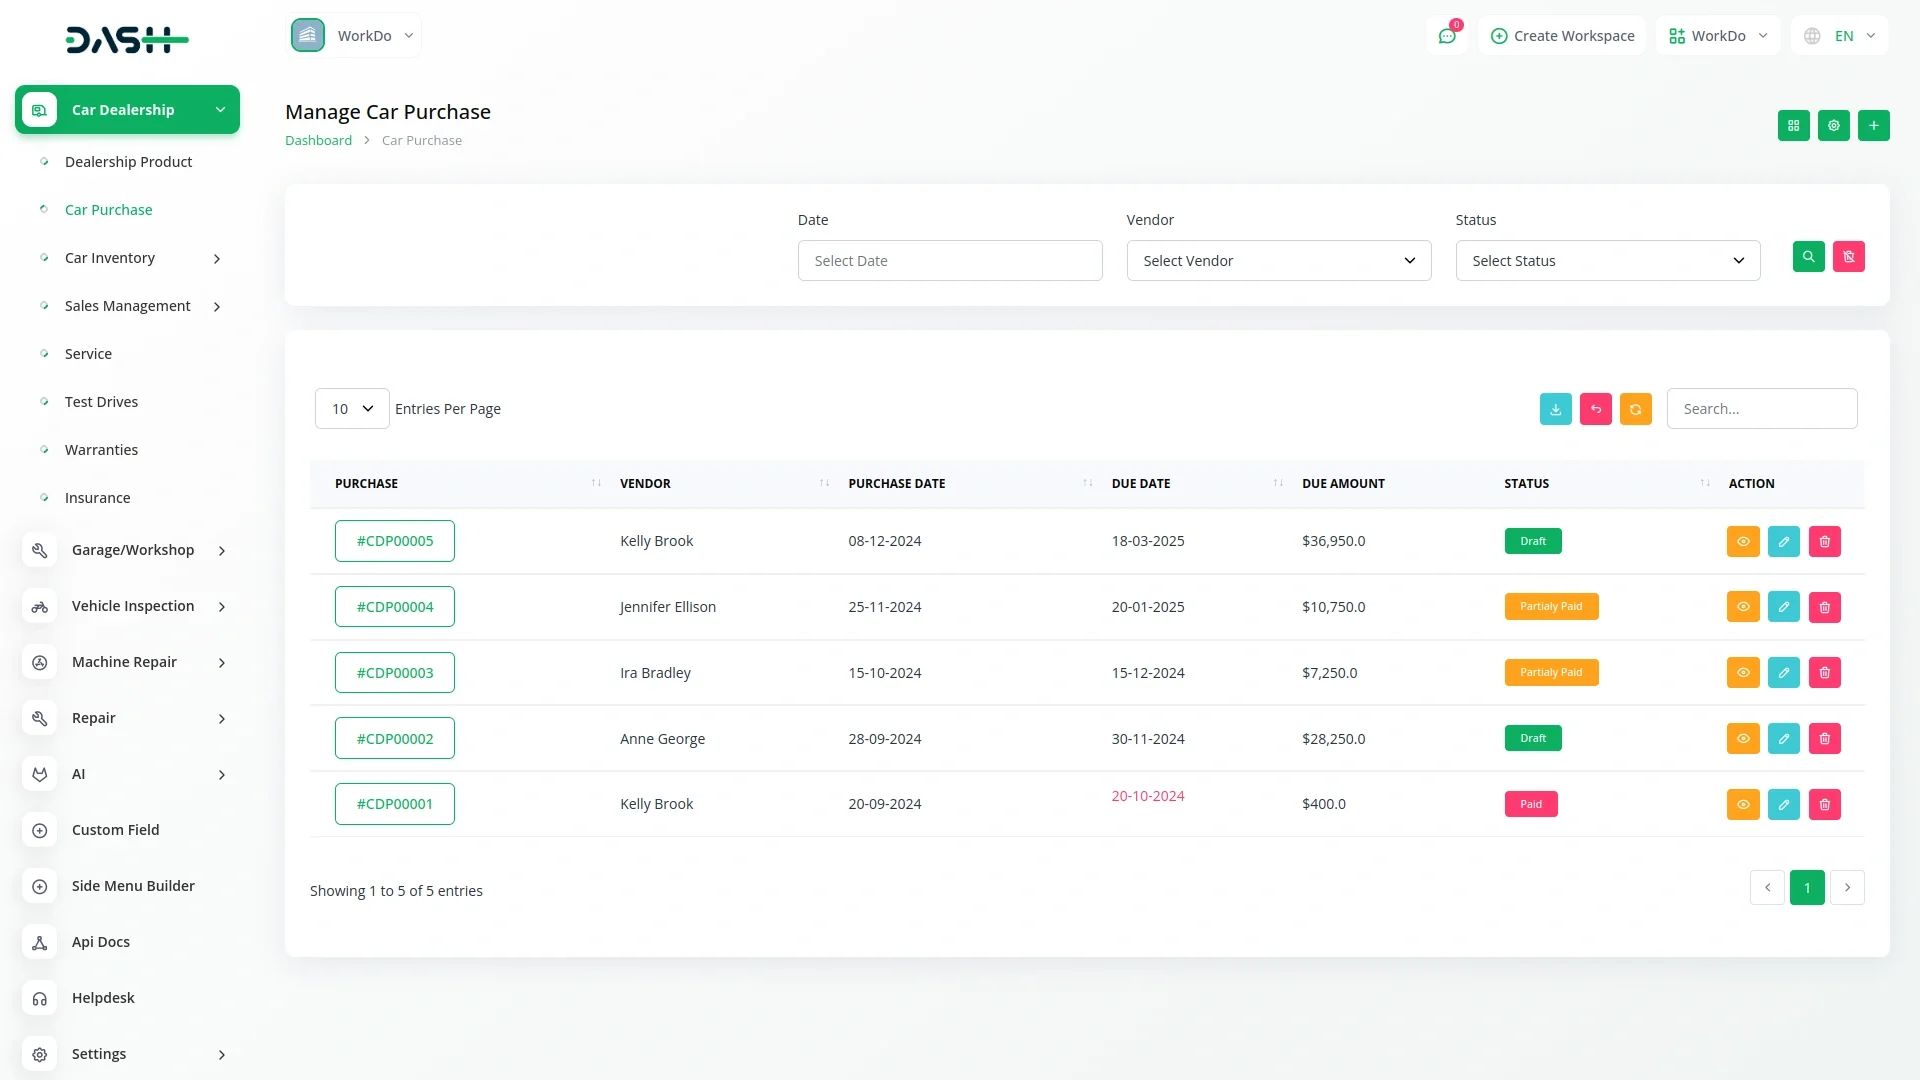Click the orange refresh icon near search

click(x=1635, y=409)
